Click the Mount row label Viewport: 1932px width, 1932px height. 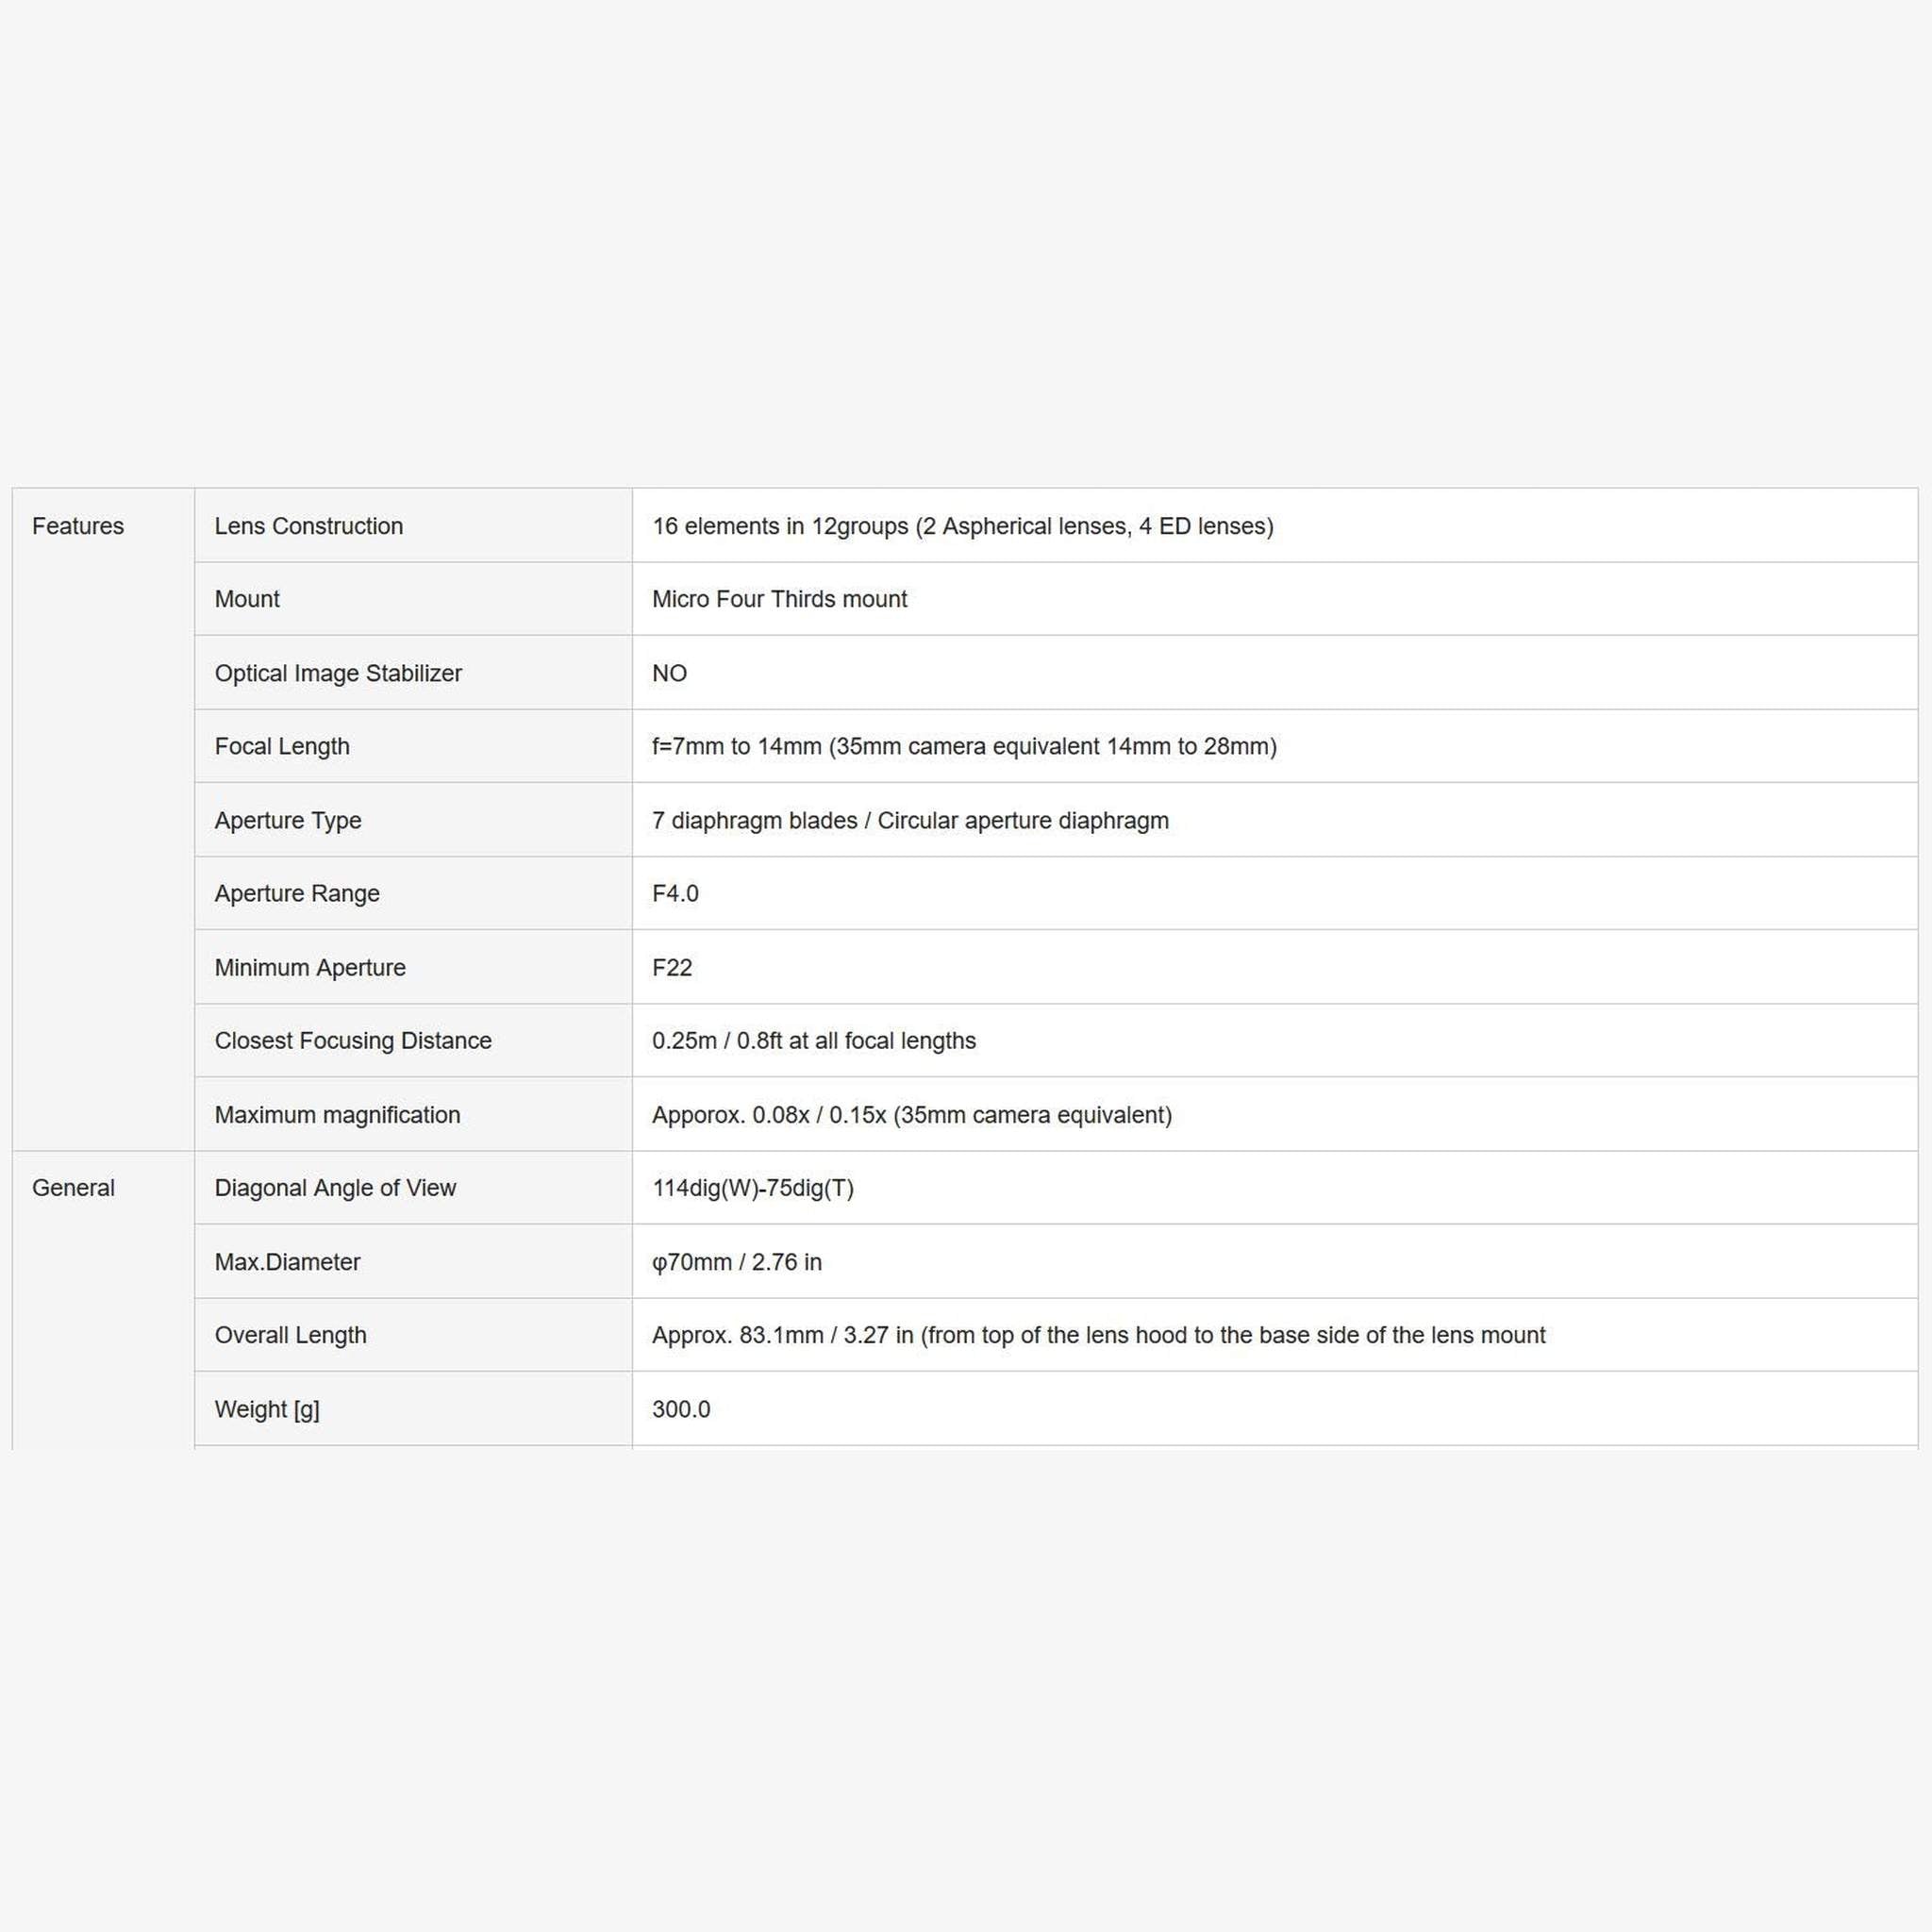click(247, 599)
